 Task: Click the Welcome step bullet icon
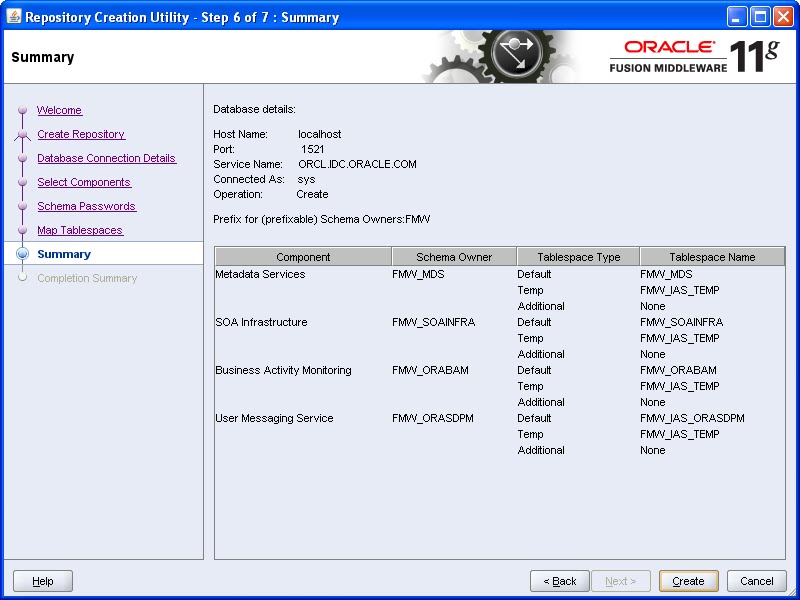[x=22, y=110]
